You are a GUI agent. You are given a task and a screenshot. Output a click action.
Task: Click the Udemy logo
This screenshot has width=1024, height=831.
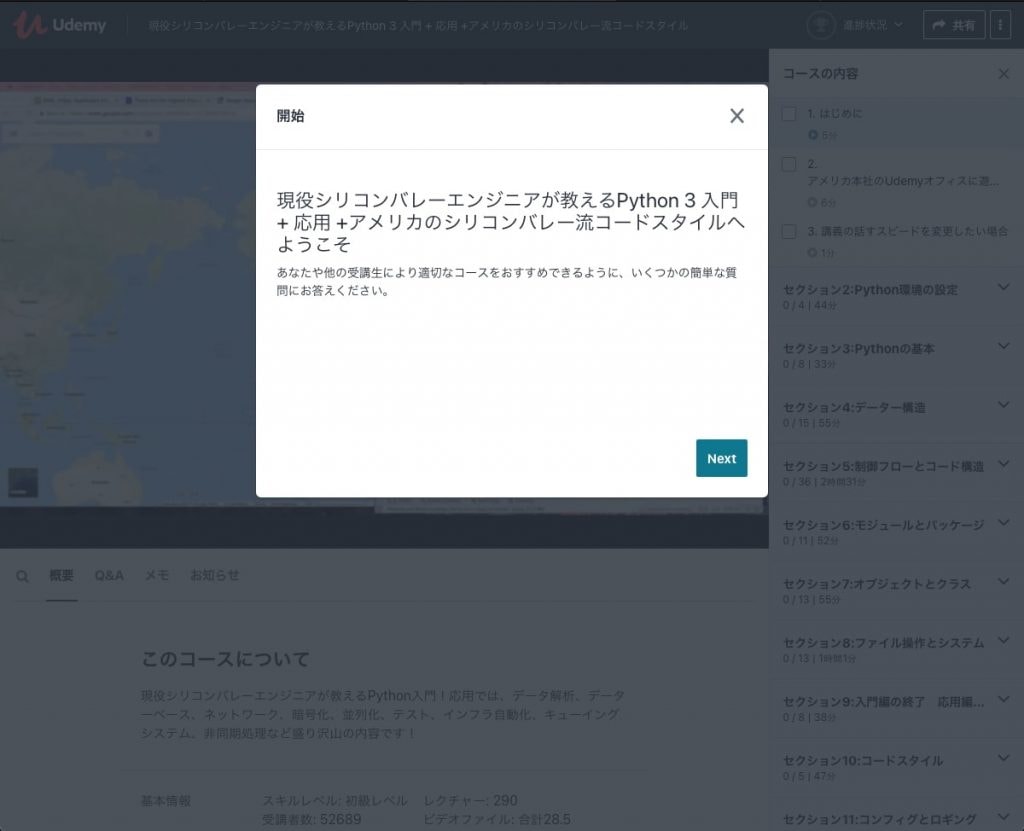(60, 25)
